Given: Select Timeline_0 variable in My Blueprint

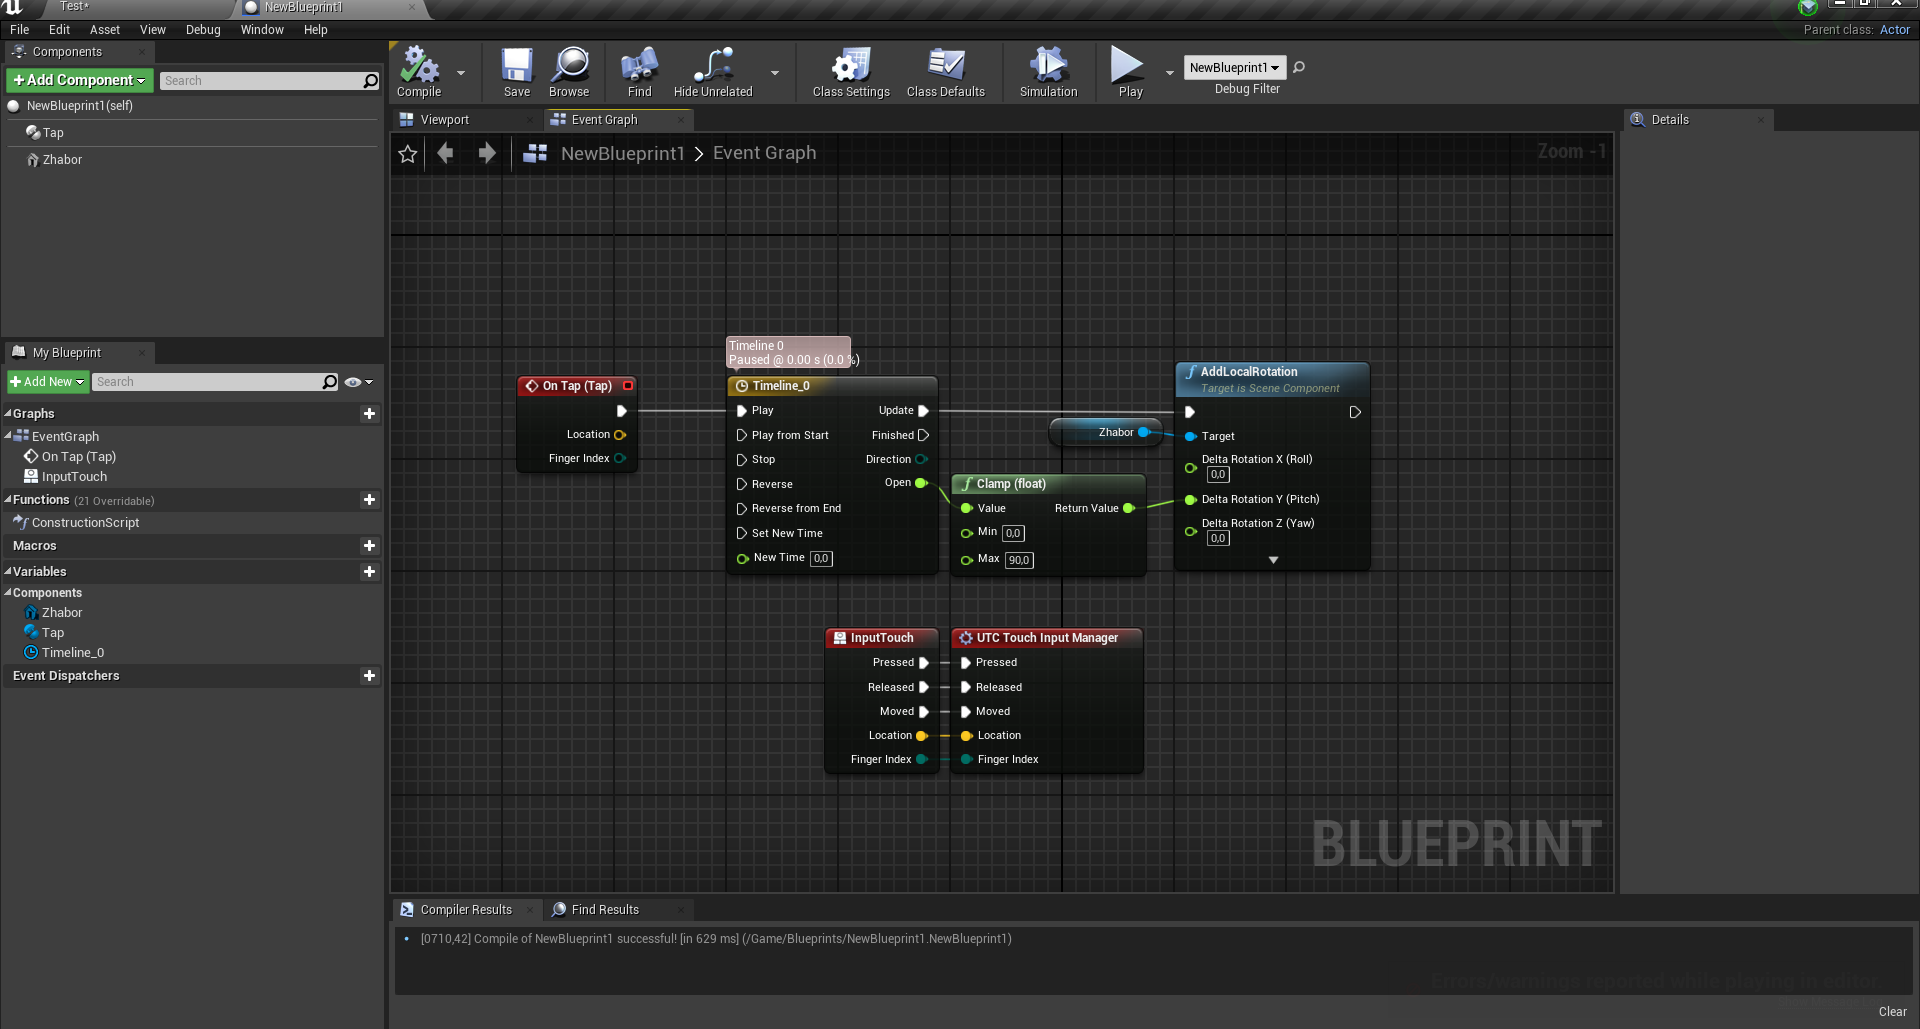Looking at the screenshot, I should coord(72,653).
